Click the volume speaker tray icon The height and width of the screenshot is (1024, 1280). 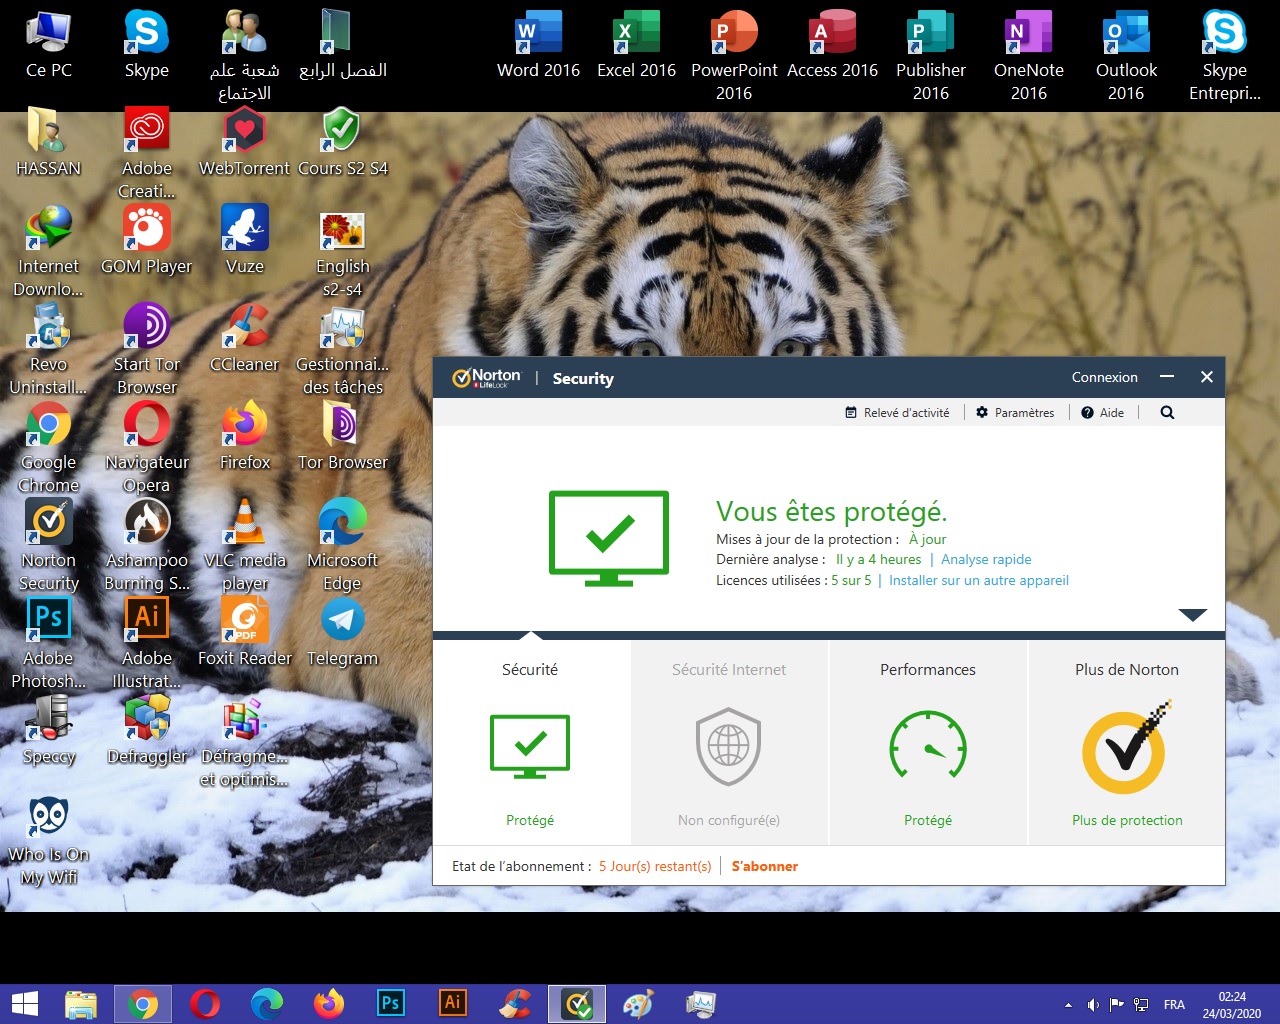(x=1092, y=1005)
